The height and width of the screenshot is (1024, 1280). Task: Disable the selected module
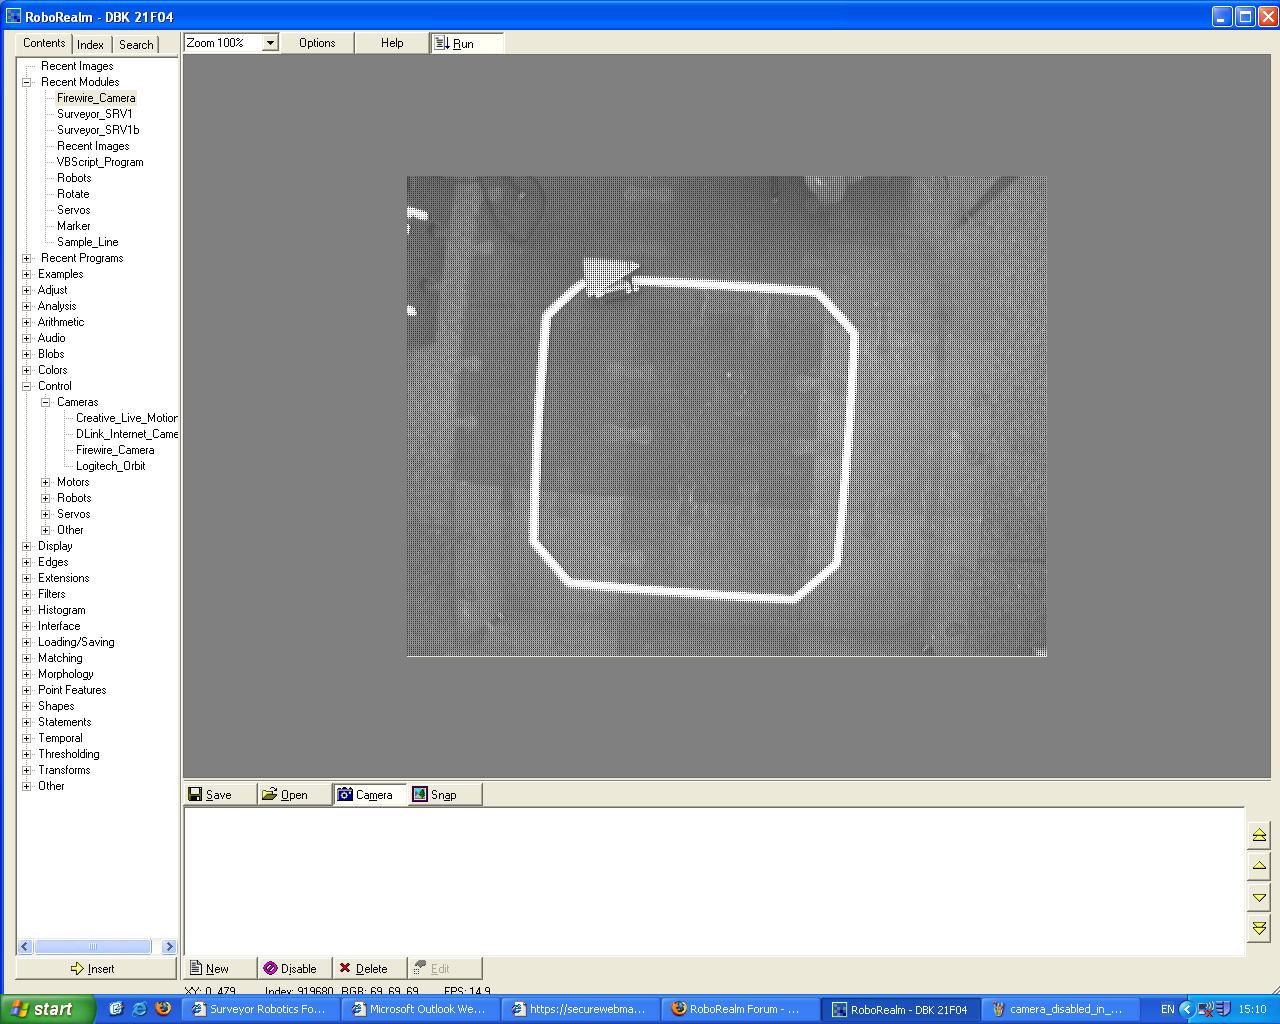tap(294, 968)
